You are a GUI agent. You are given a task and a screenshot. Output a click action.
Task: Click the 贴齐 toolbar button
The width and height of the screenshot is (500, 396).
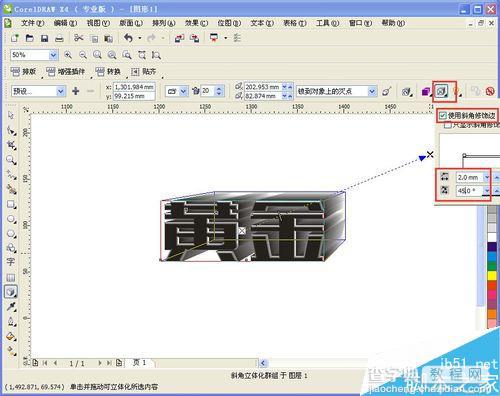click(144, 71)
